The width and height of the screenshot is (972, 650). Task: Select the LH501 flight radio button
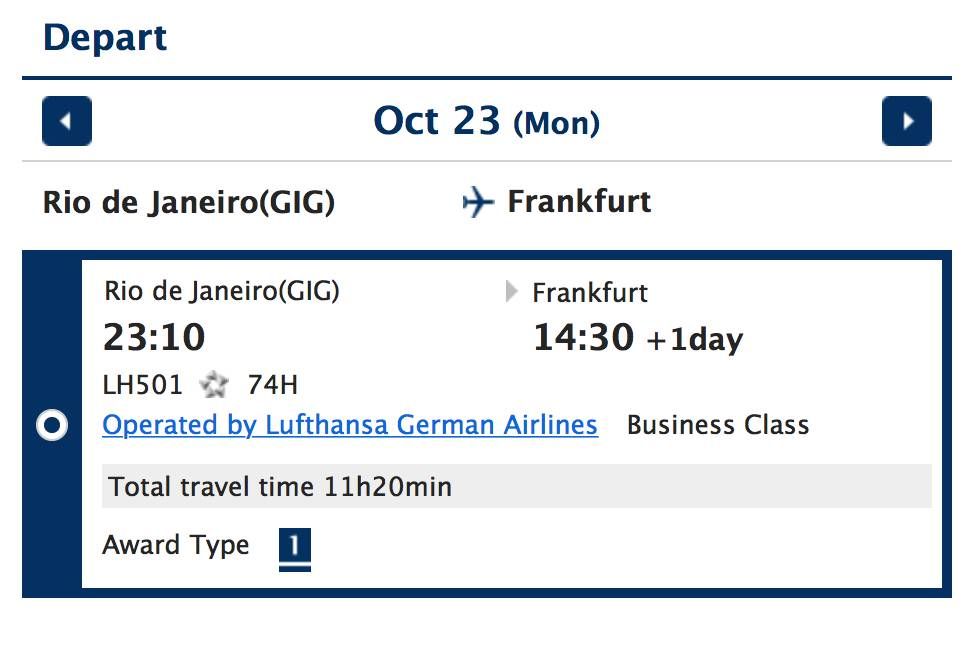pos(52,425)
